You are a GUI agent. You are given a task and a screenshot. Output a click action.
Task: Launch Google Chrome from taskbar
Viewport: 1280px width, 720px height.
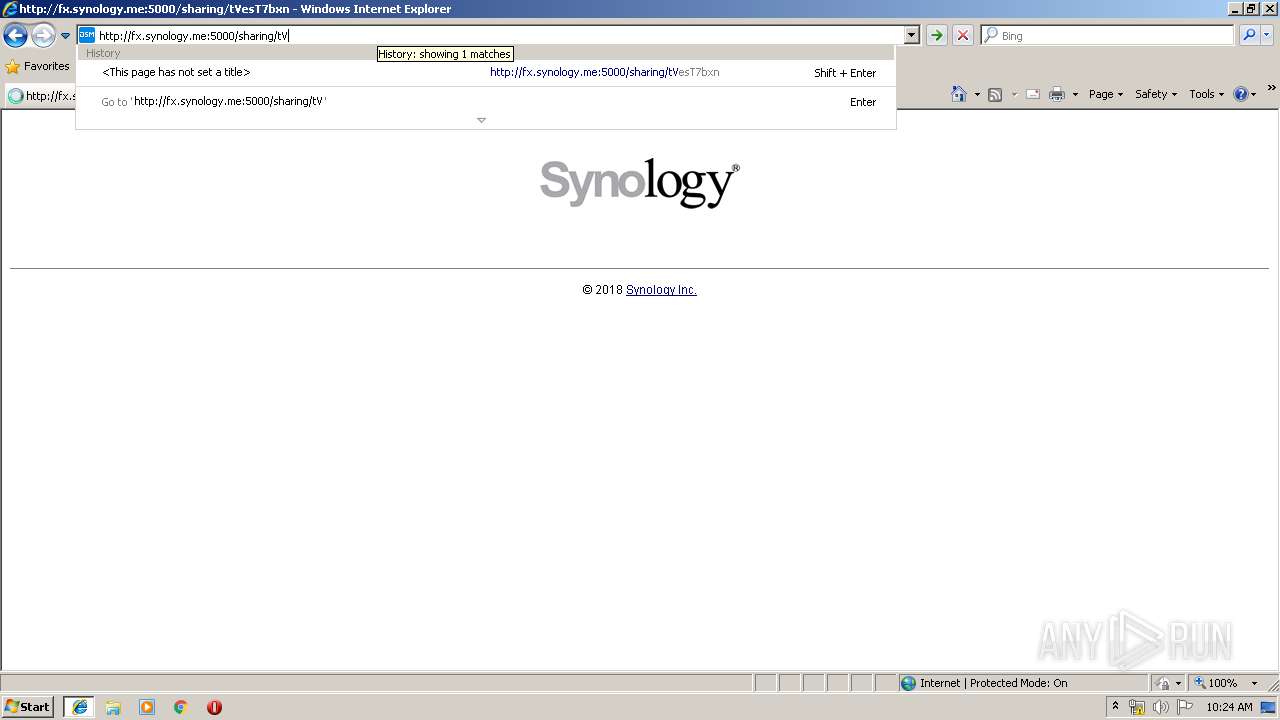click(181, 707)
